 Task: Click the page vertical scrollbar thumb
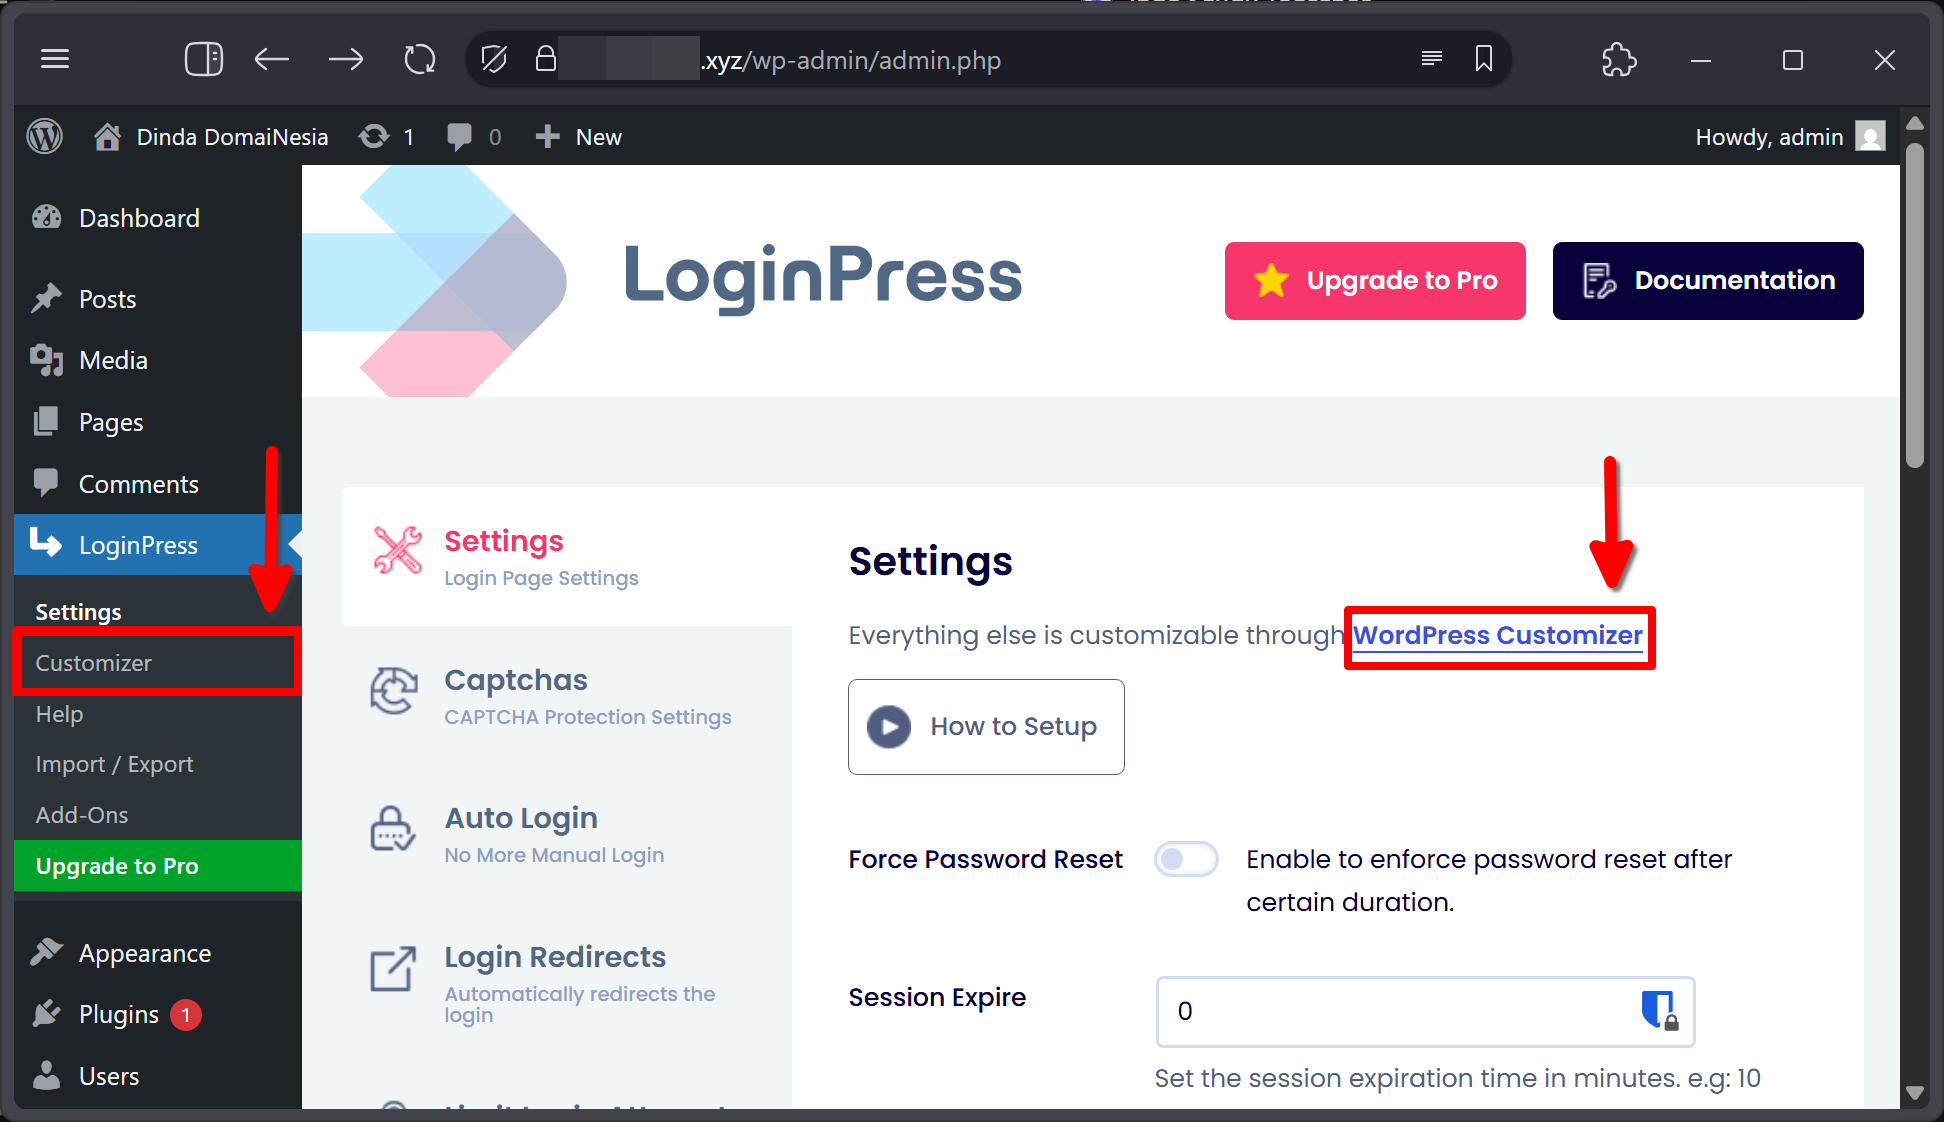(x=1914, y=305)
